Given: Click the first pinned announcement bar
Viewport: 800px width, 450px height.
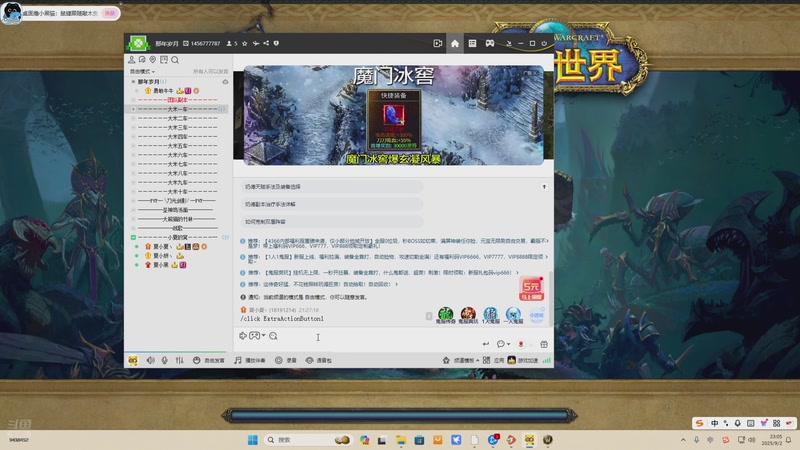Looking at the screenshot, I should 331,187.
